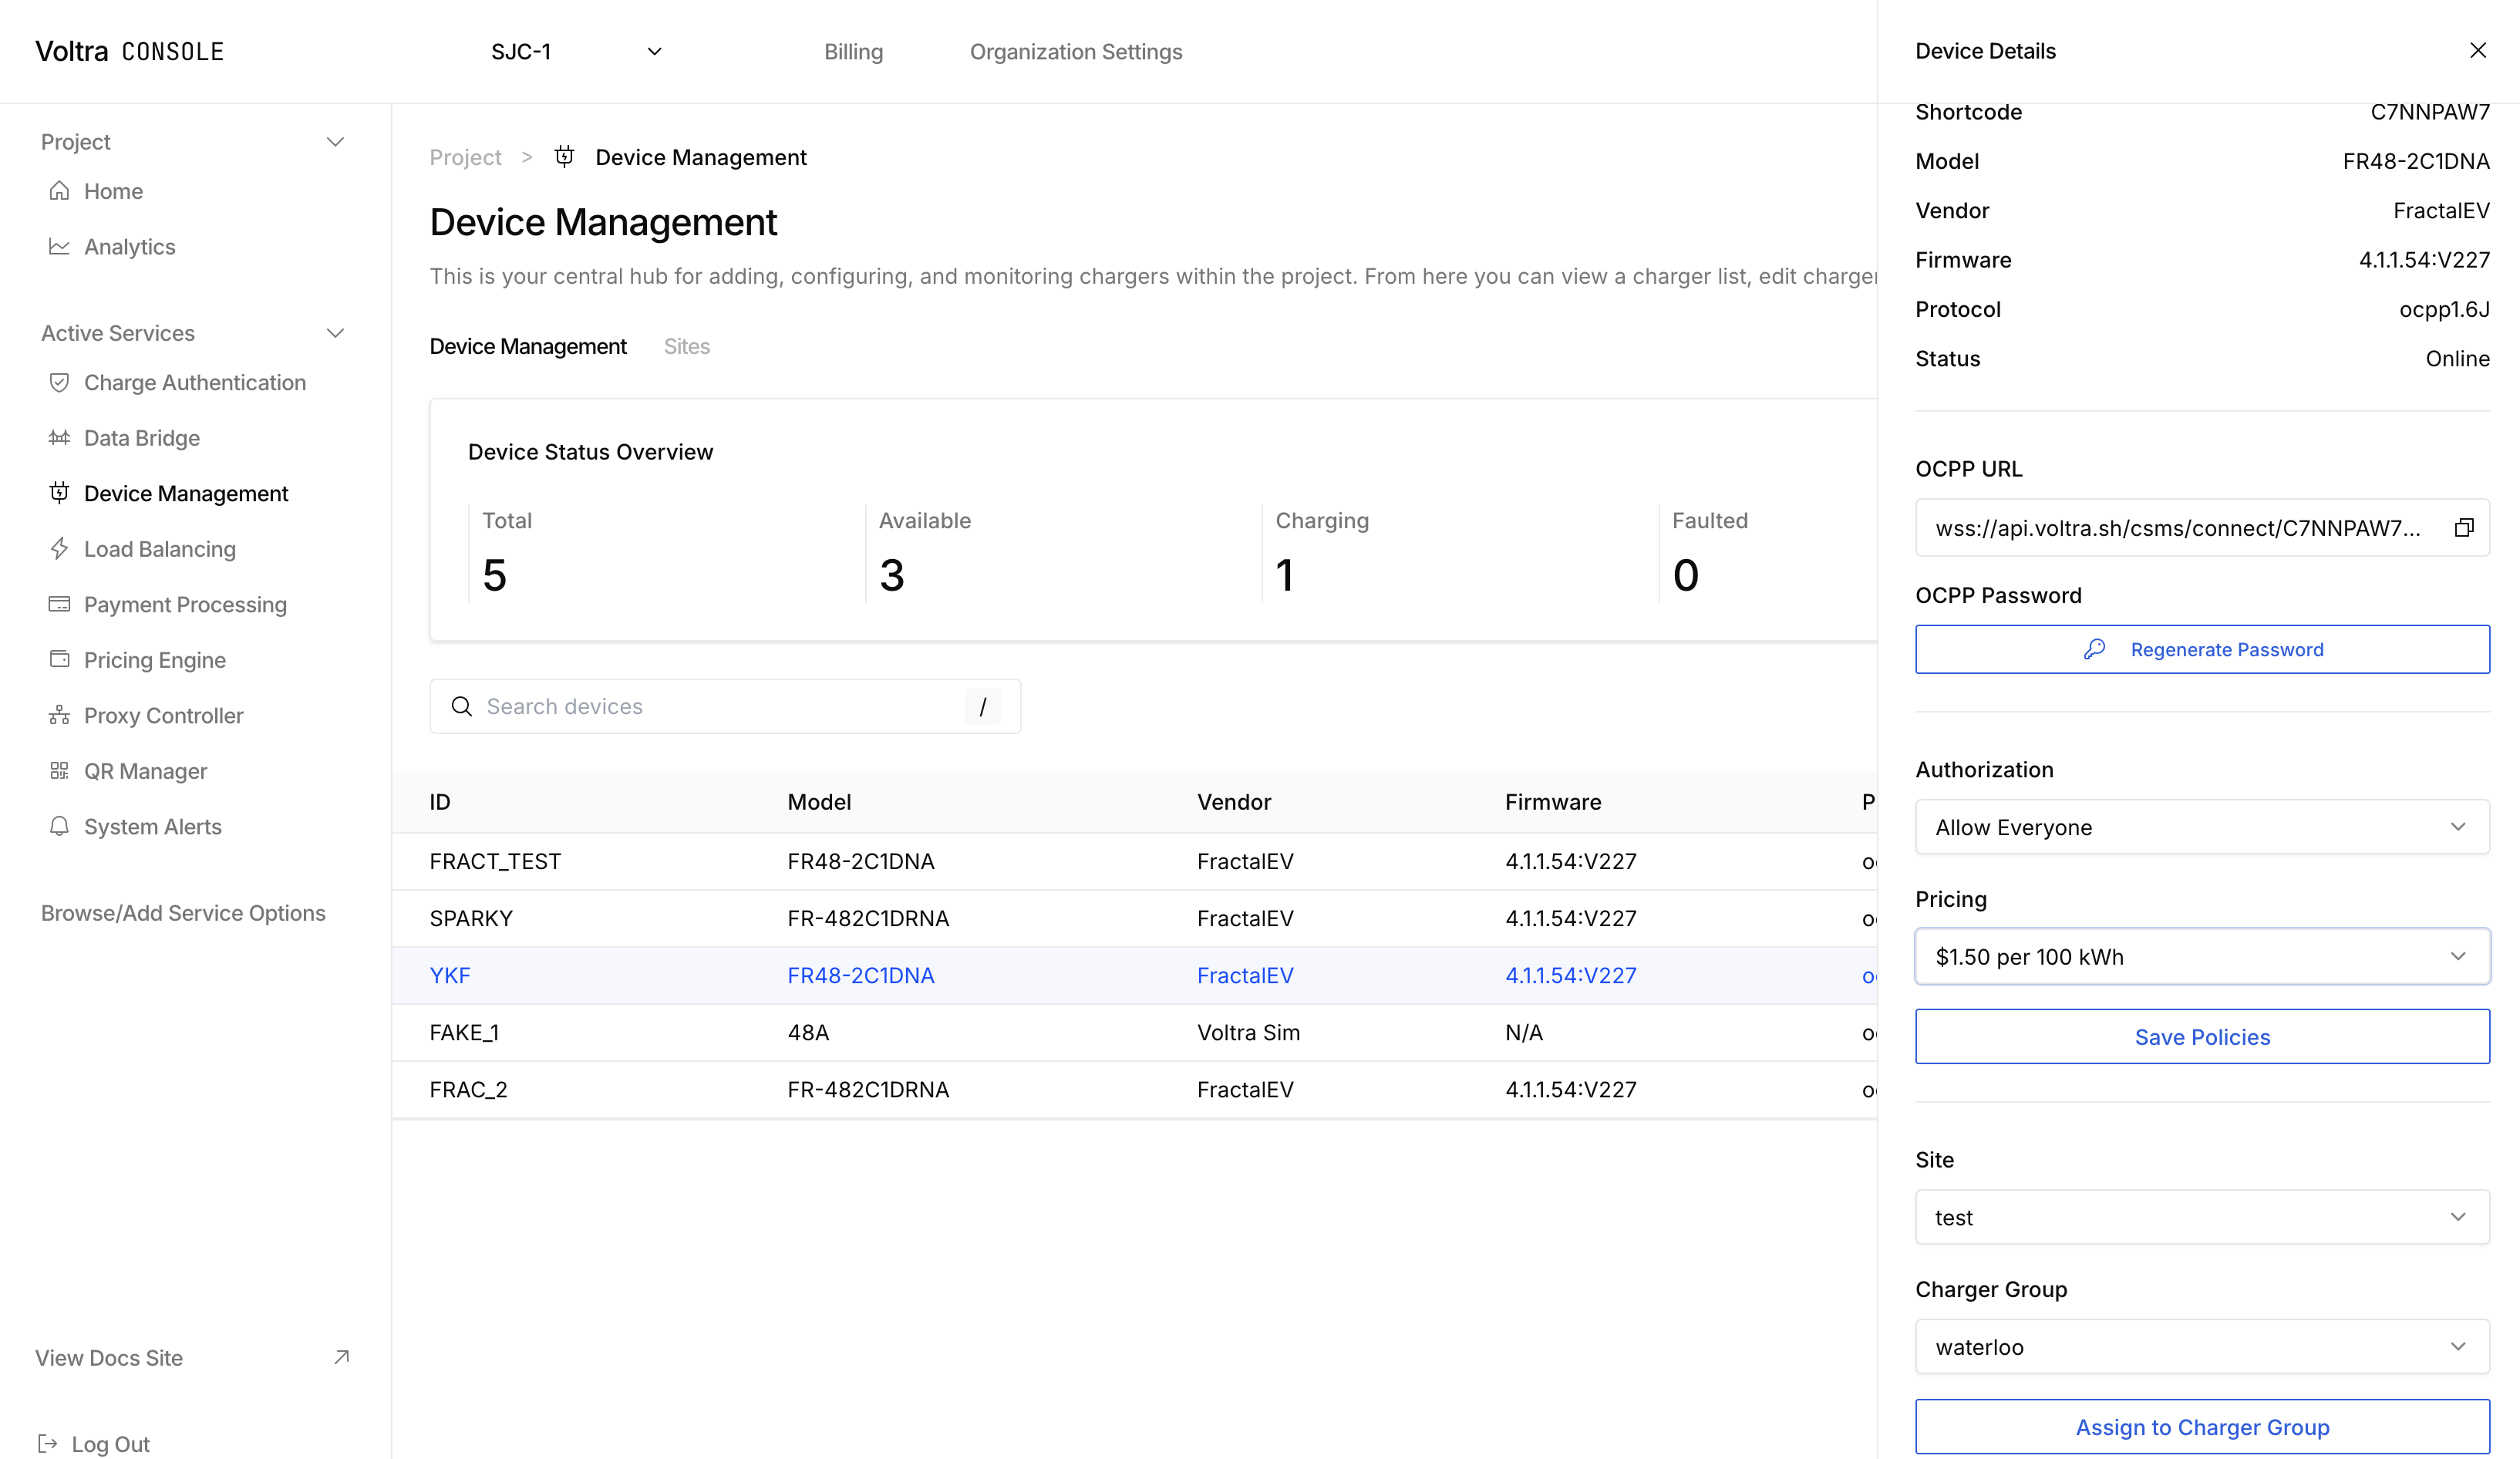Open the Analytics section in the sidebar
This screenshot has width=2520, height=1459.
[129, 246]
